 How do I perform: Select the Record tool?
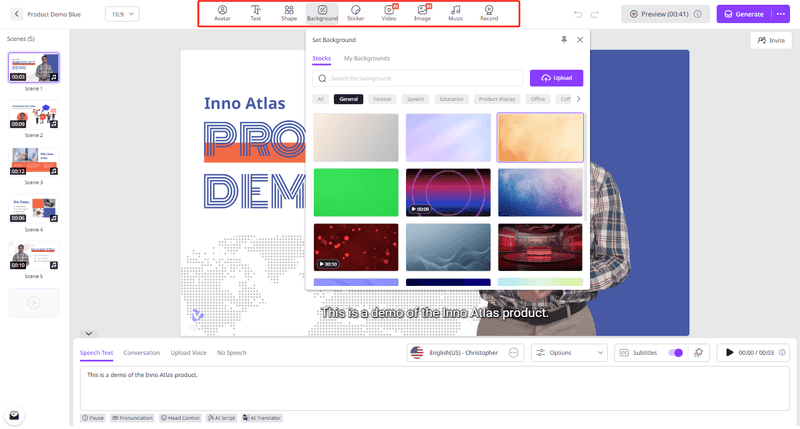tap(489, 13)
